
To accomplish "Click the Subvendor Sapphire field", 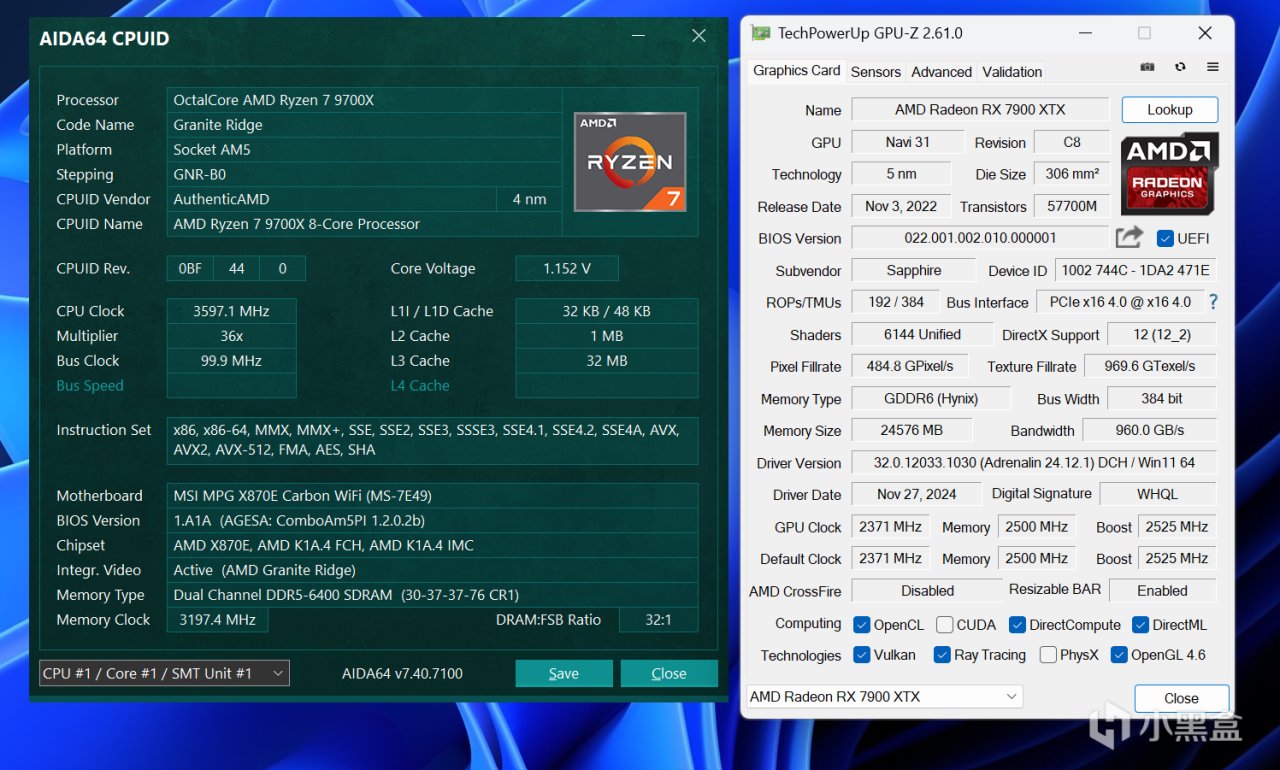I will (914, 270).
